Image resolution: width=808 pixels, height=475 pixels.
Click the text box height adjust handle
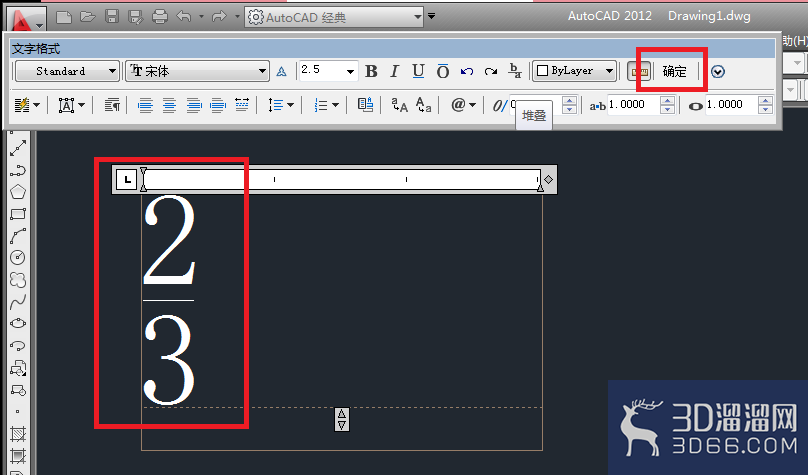[x=342, y=419]
